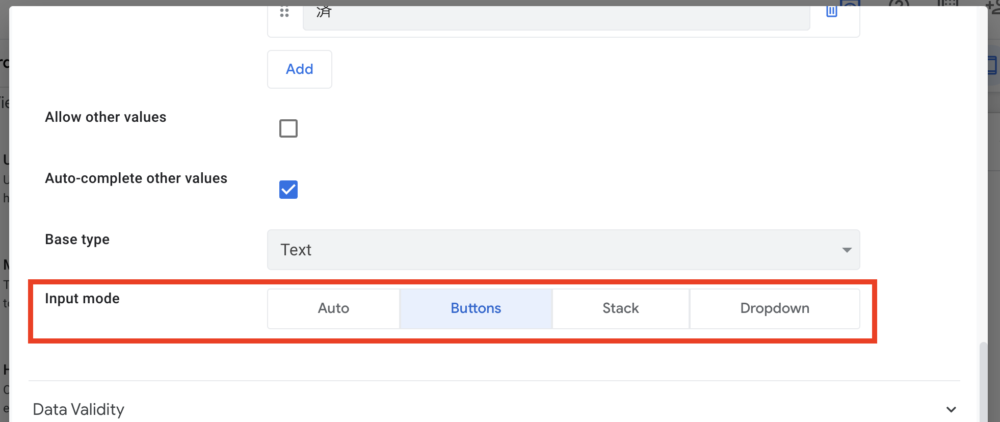Image resolution: width=1000 pixels, height=422 pixels.
Task: Click the Auto-complete other values label
Action: pos(136,178)
